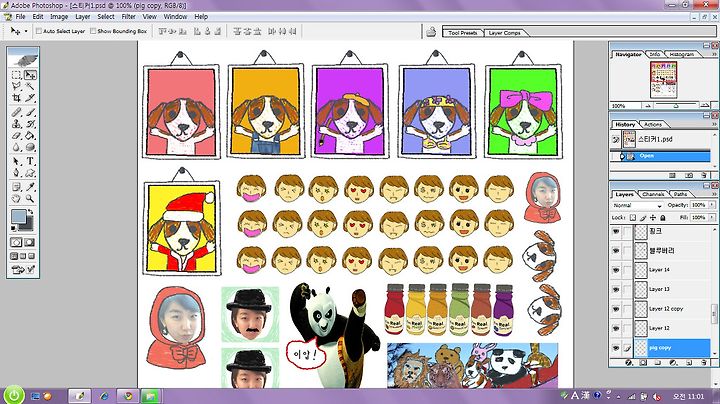Open the Layers panel flyout menu
The width and height of the screenshot is (720, 404).
coord(714,194)
